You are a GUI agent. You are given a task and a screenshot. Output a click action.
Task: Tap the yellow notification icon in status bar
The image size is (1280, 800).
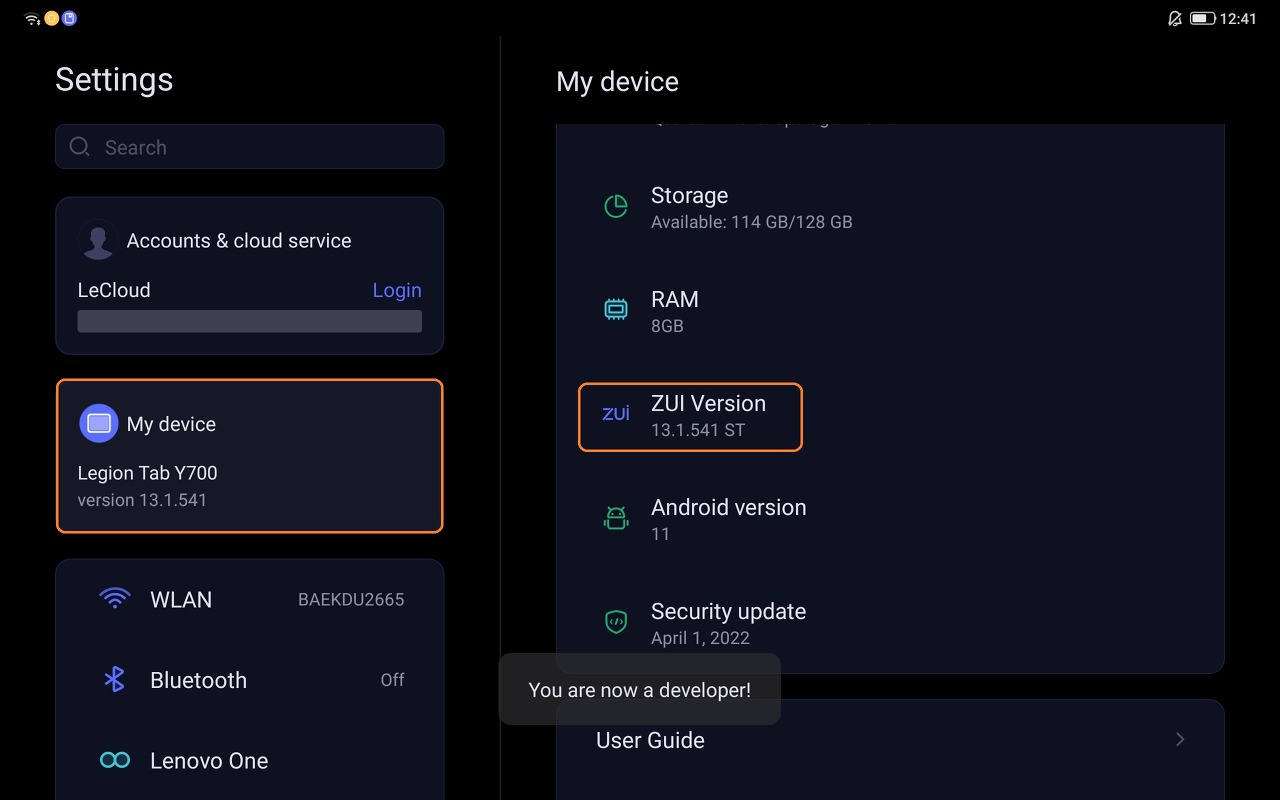click(51, 18)
